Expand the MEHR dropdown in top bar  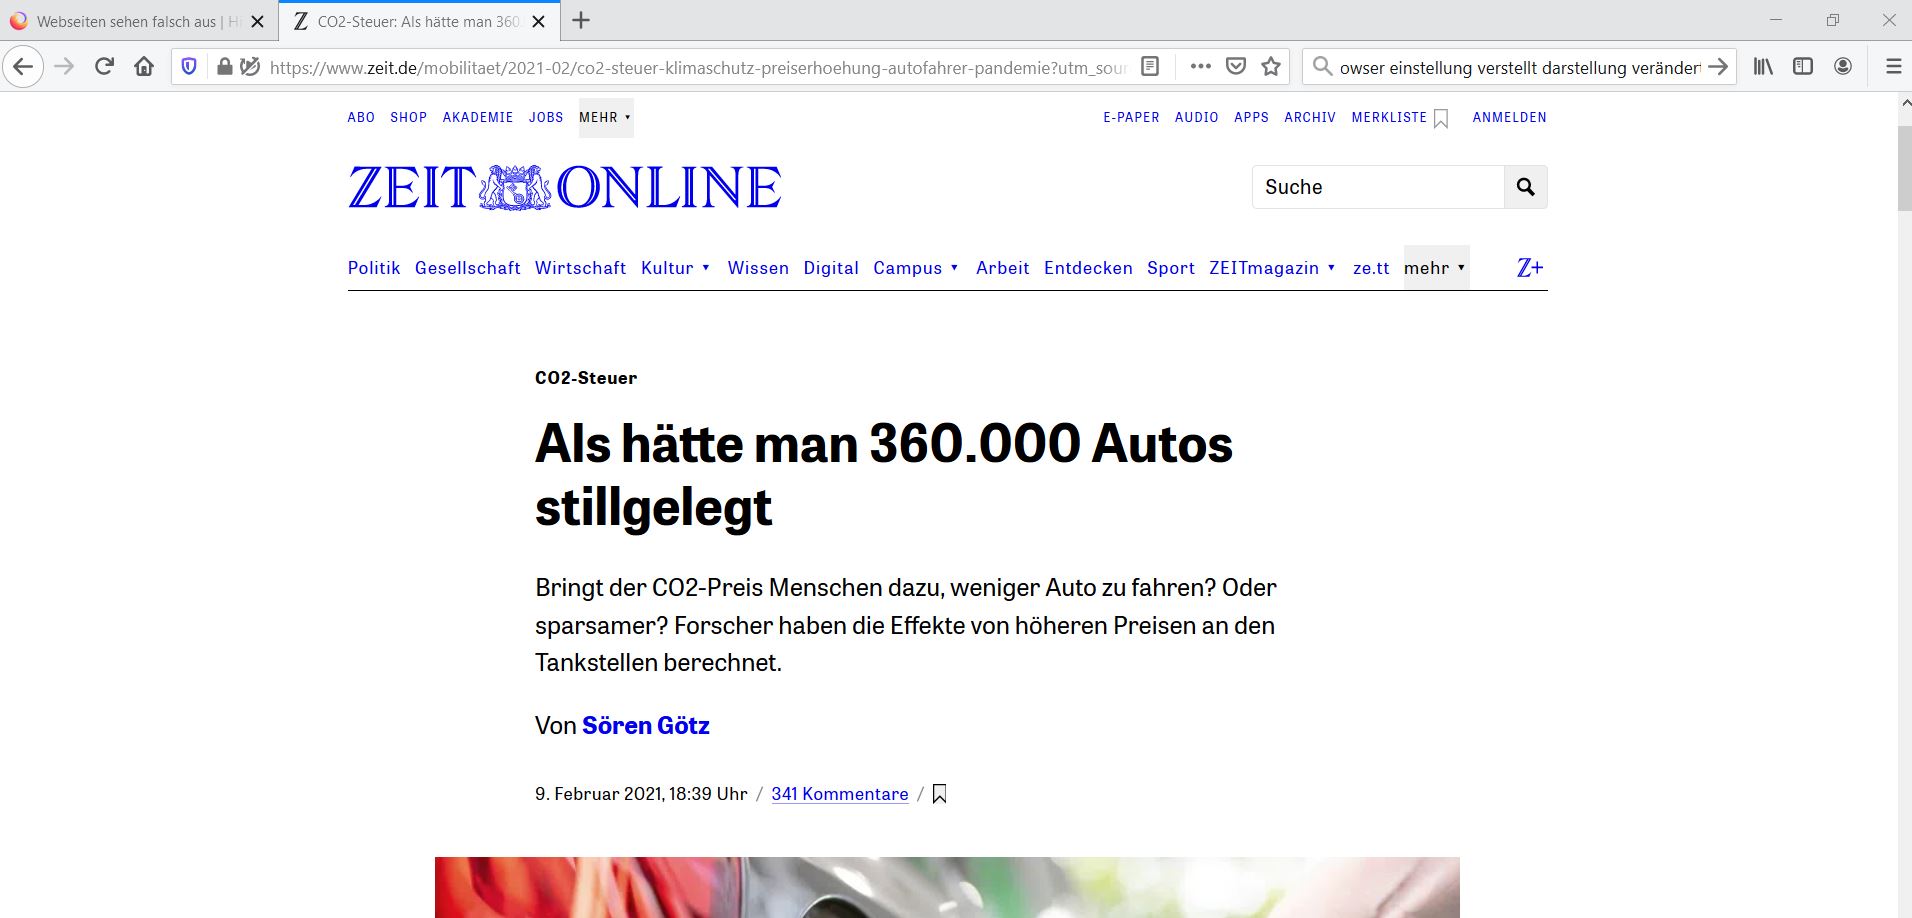[x=605, y=118]
